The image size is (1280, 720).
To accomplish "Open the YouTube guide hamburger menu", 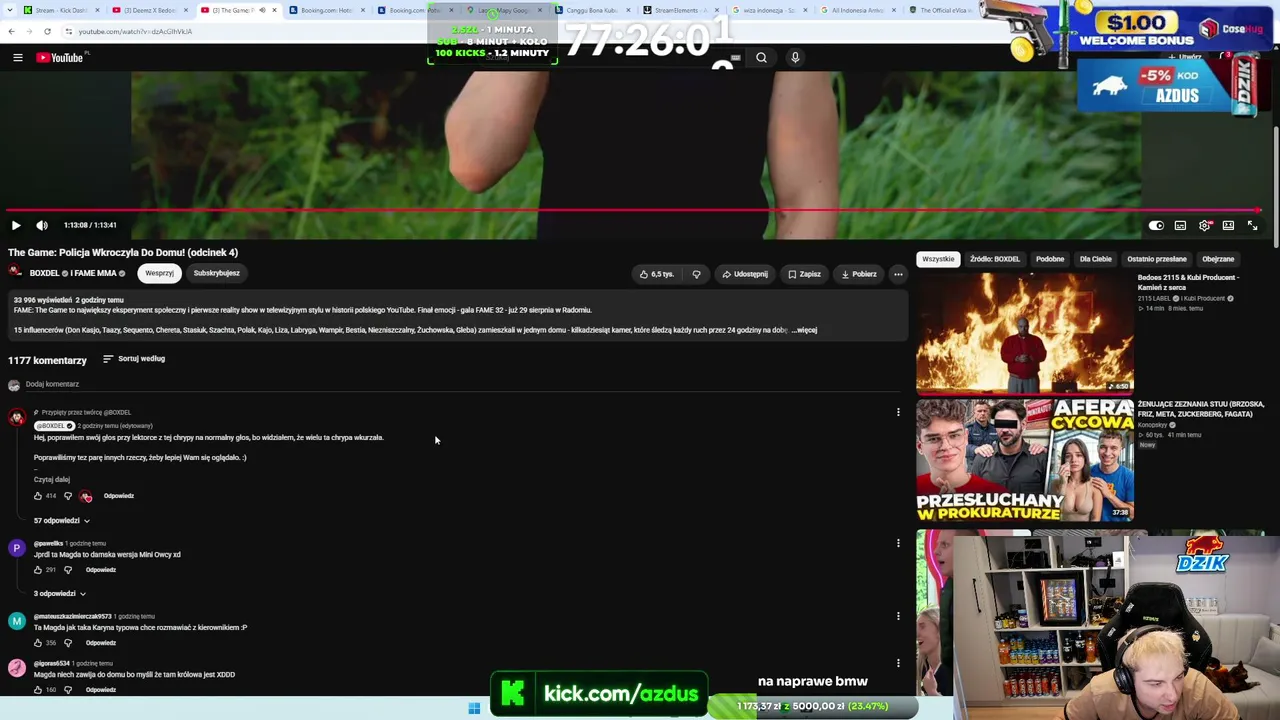I will 18,58.
